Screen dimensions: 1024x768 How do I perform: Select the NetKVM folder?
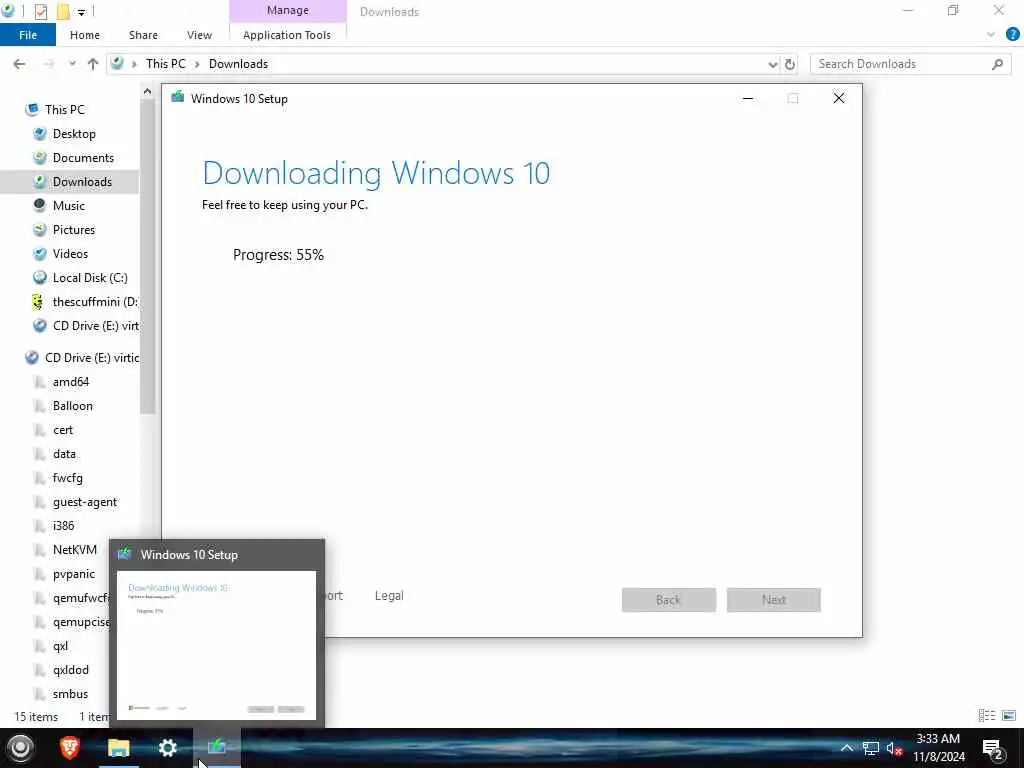(74, 550)
